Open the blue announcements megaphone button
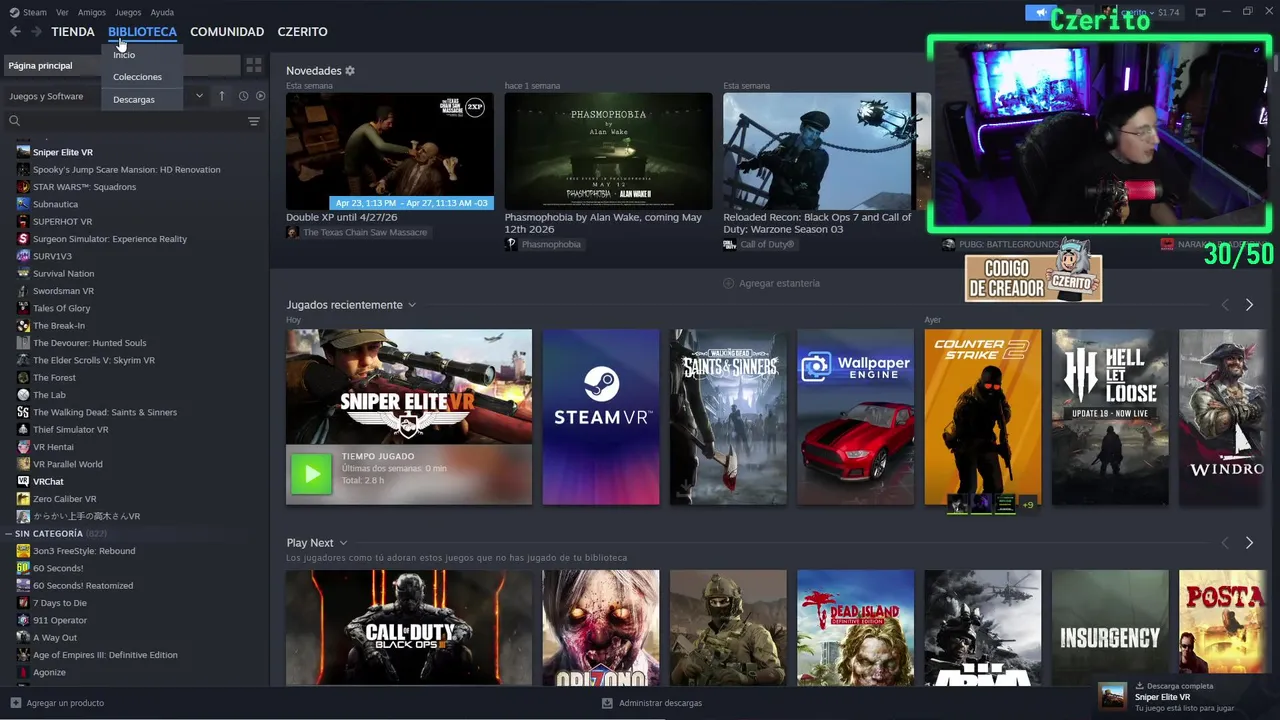 point(1041,12)
